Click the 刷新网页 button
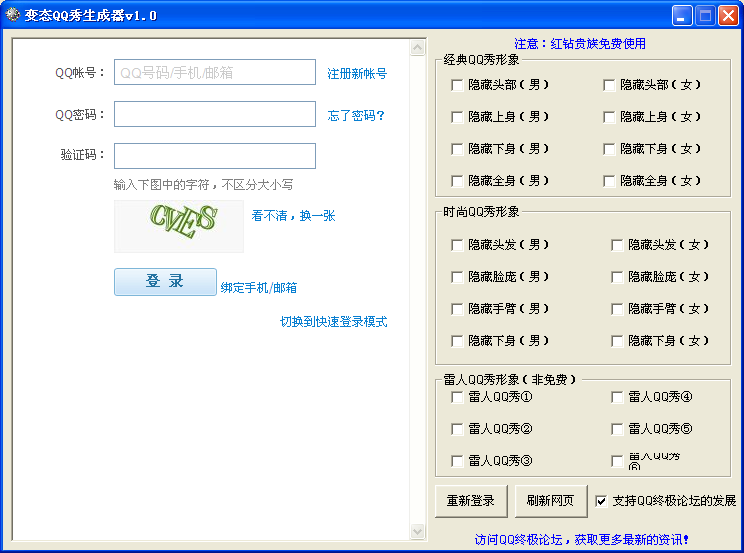Viewport: 744px width, 553px height. [x=551, y=501]
